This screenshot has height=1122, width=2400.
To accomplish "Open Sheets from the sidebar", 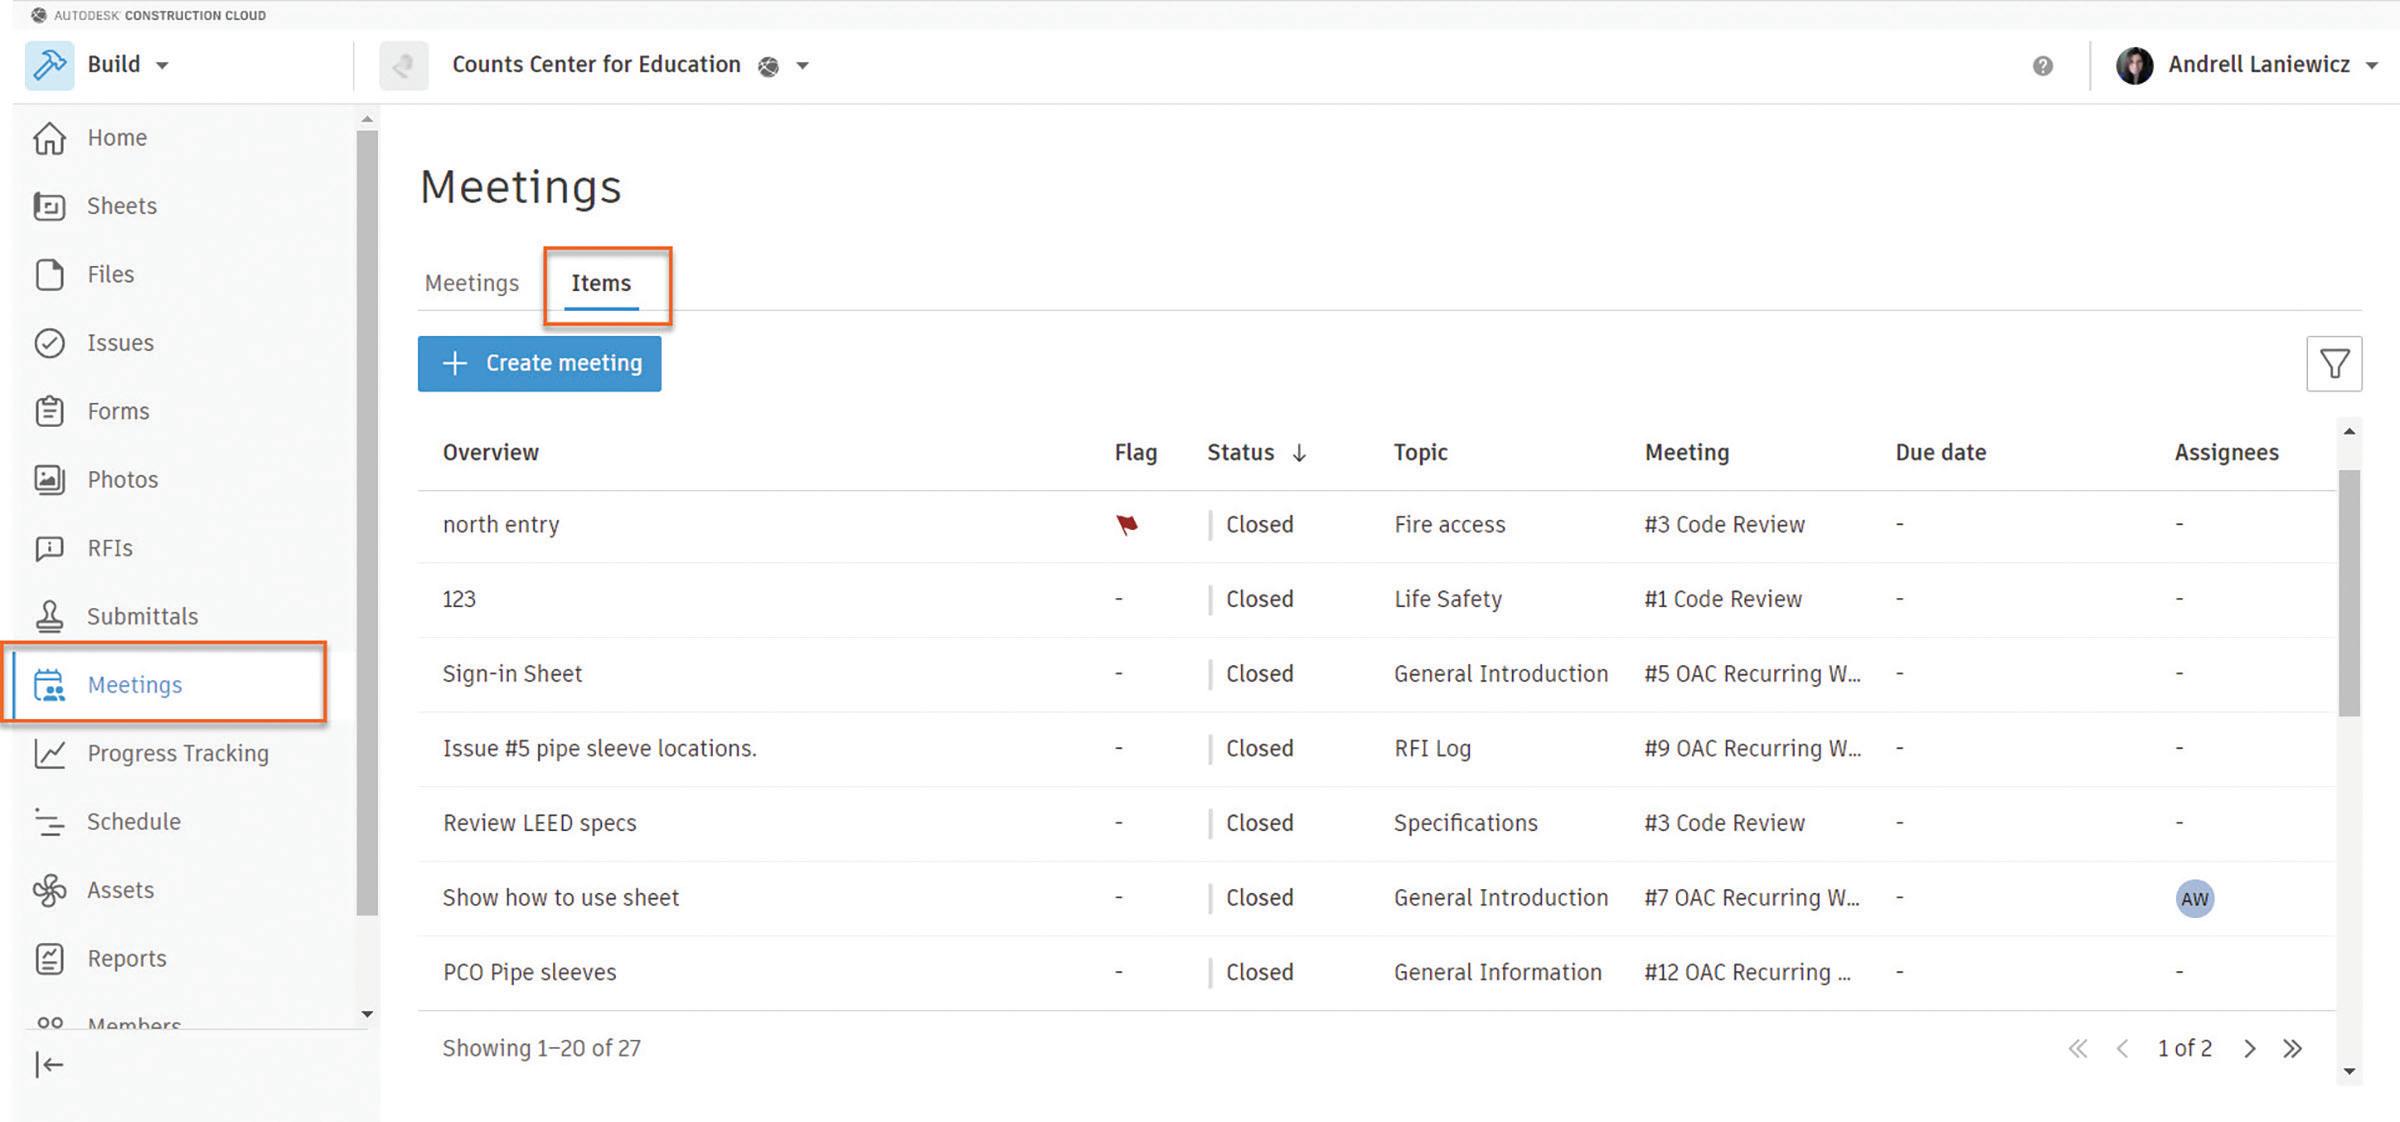I will coord(121,206).
